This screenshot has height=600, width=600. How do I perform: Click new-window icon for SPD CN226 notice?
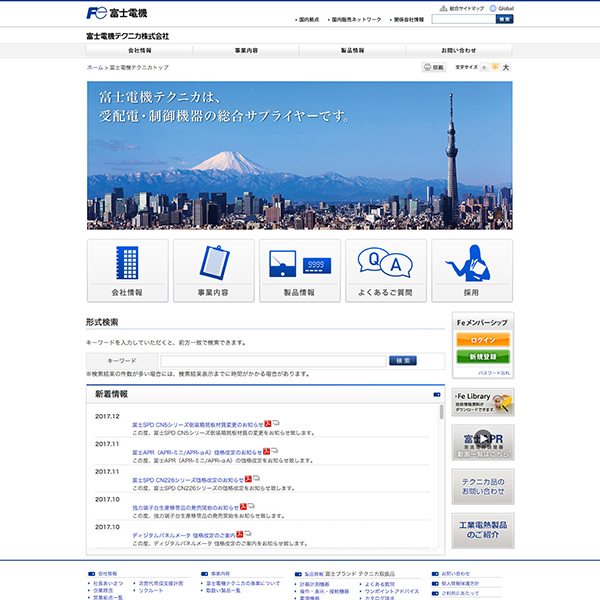(x=256, y=478)
